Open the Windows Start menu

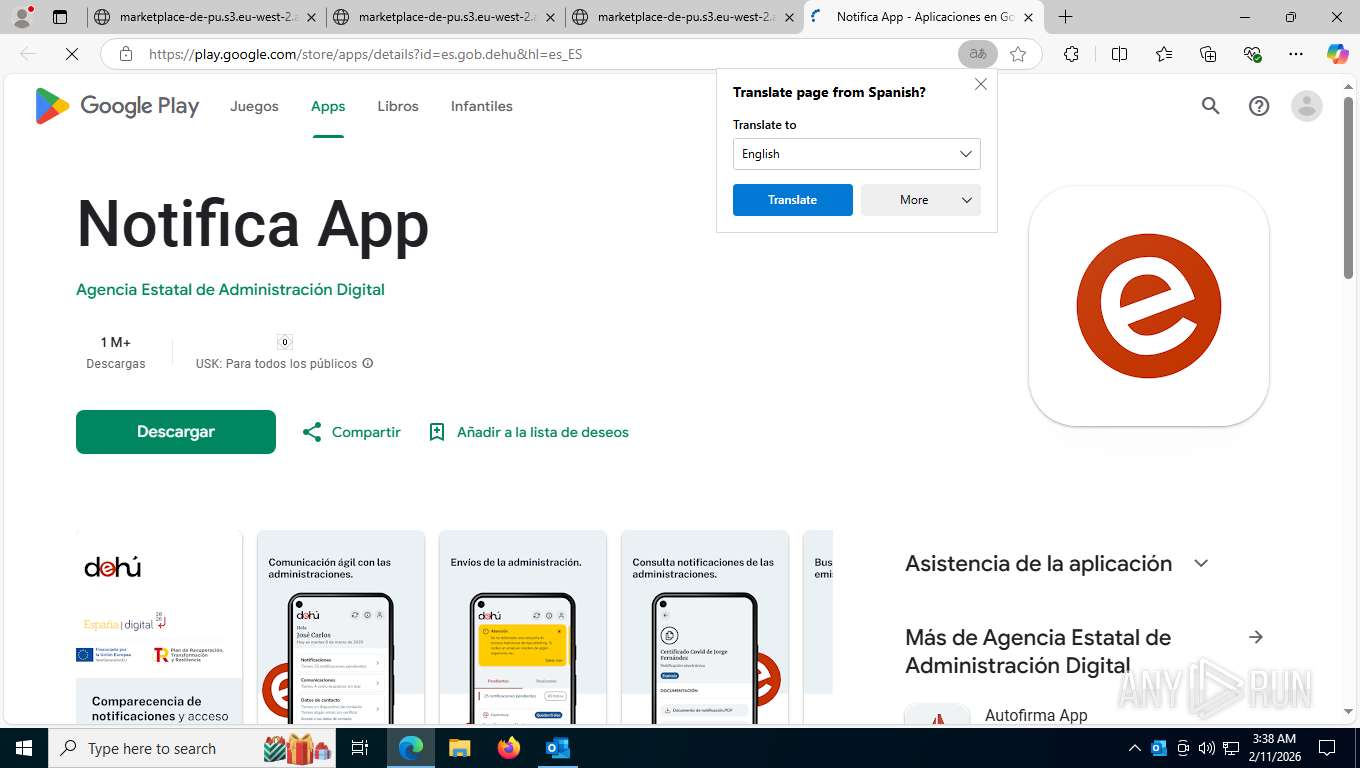[x=23, y=748]
